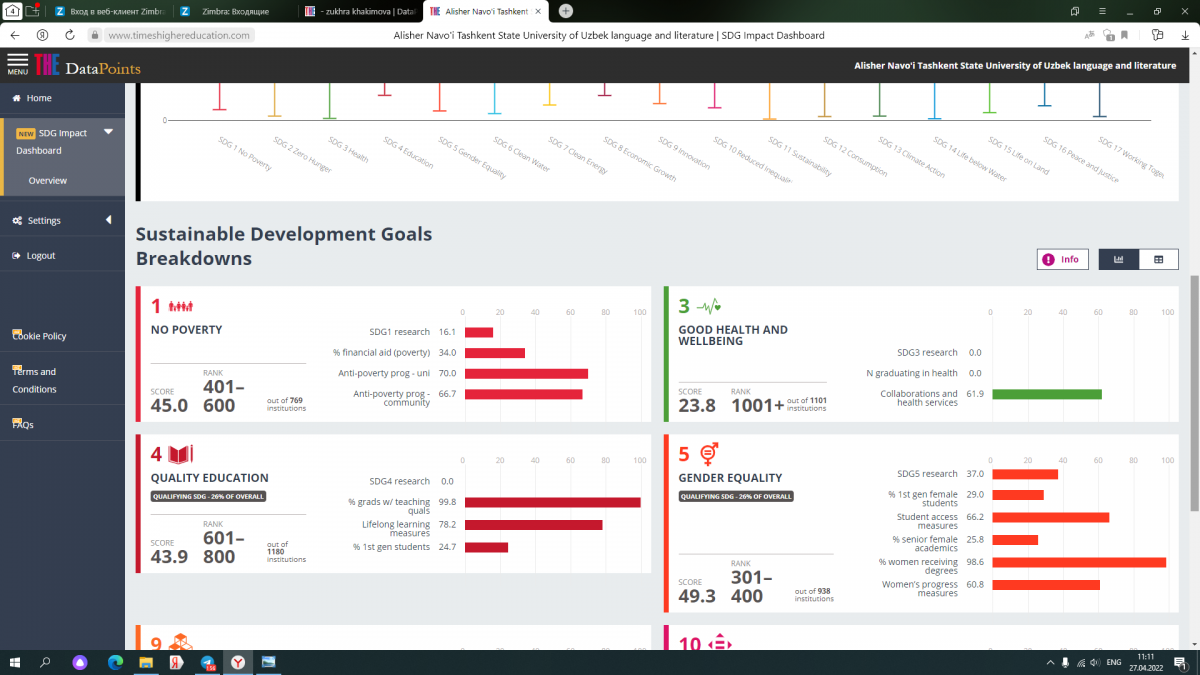Screen dimensions: 1200x675
Task: Go to Home in the sidebar
Action: pyautogui.click(x=39, y=98)
